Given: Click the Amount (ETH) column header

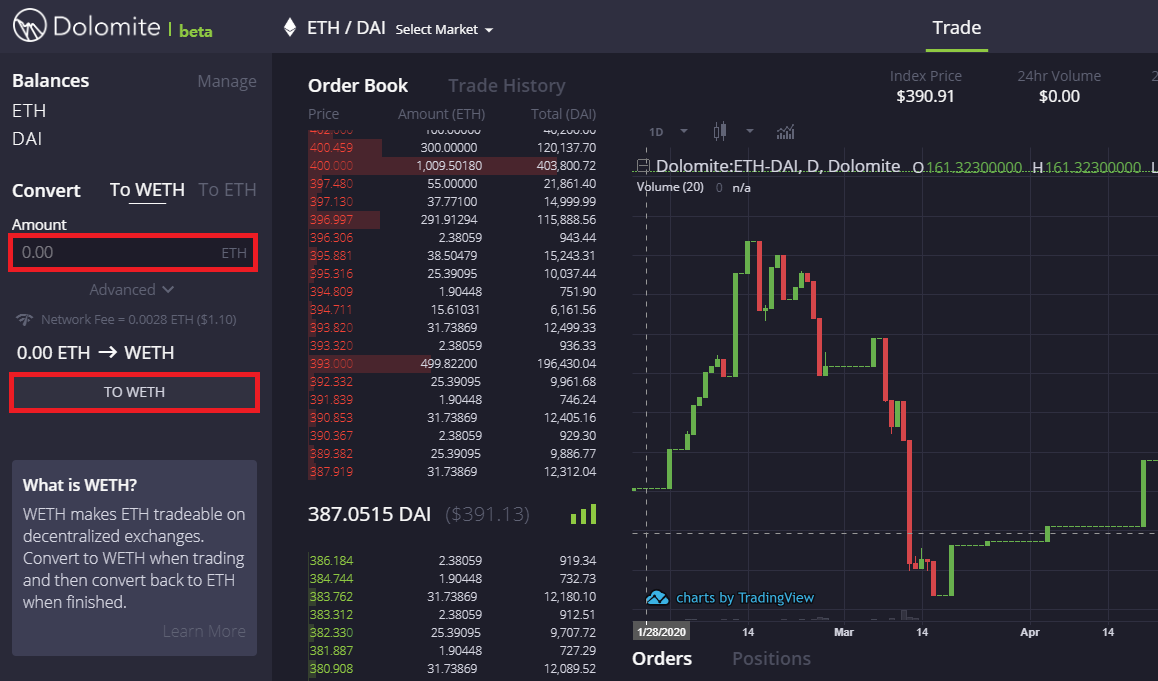Looking at the screenshot, I should click(x=441, y=114).
